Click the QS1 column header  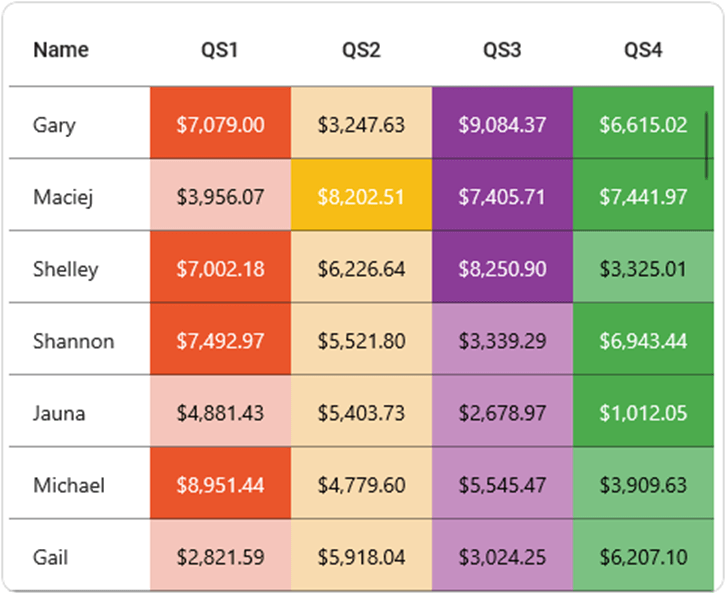click(220, 50)
